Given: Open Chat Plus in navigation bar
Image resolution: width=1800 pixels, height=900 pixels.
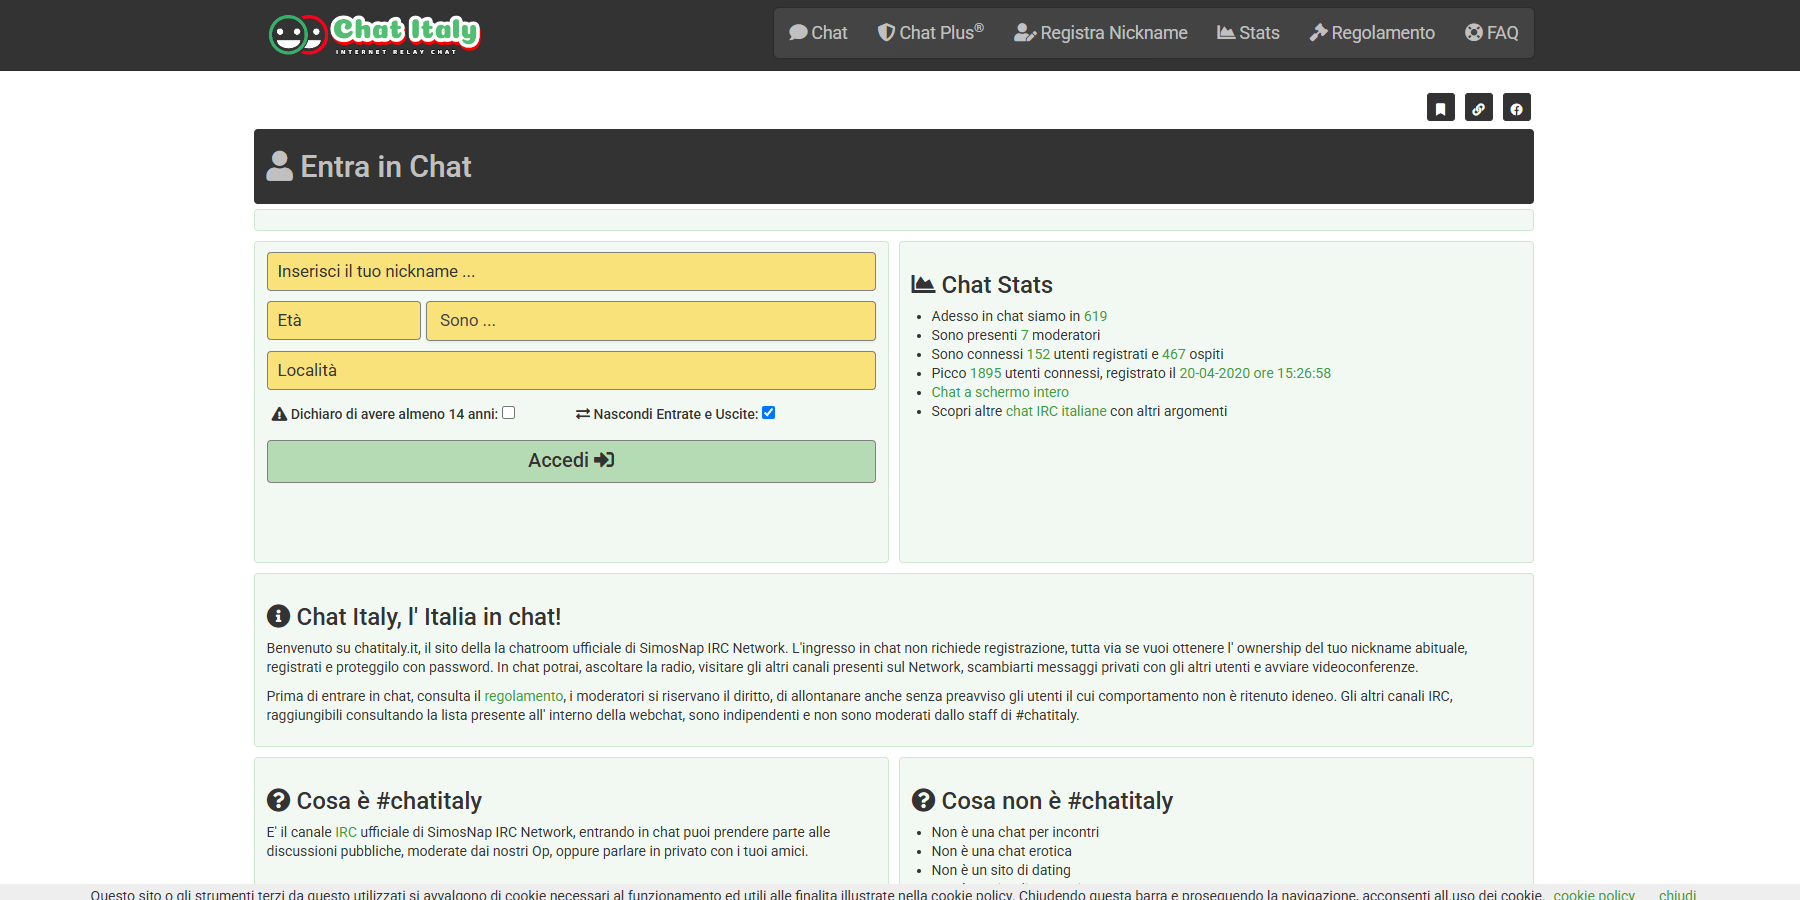Looking at the screenshot, I should point(931,33).
